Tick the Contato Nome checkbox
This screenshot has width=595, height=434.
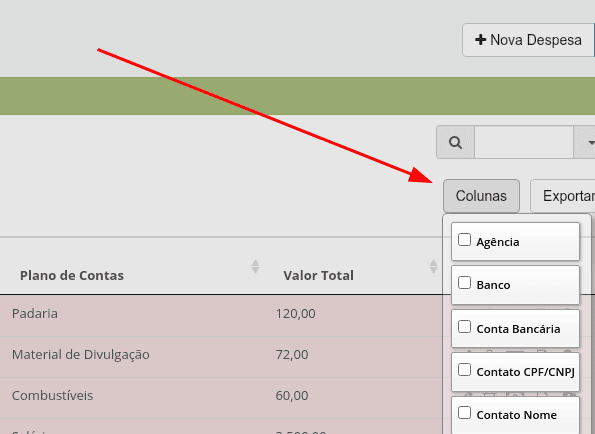464,413
